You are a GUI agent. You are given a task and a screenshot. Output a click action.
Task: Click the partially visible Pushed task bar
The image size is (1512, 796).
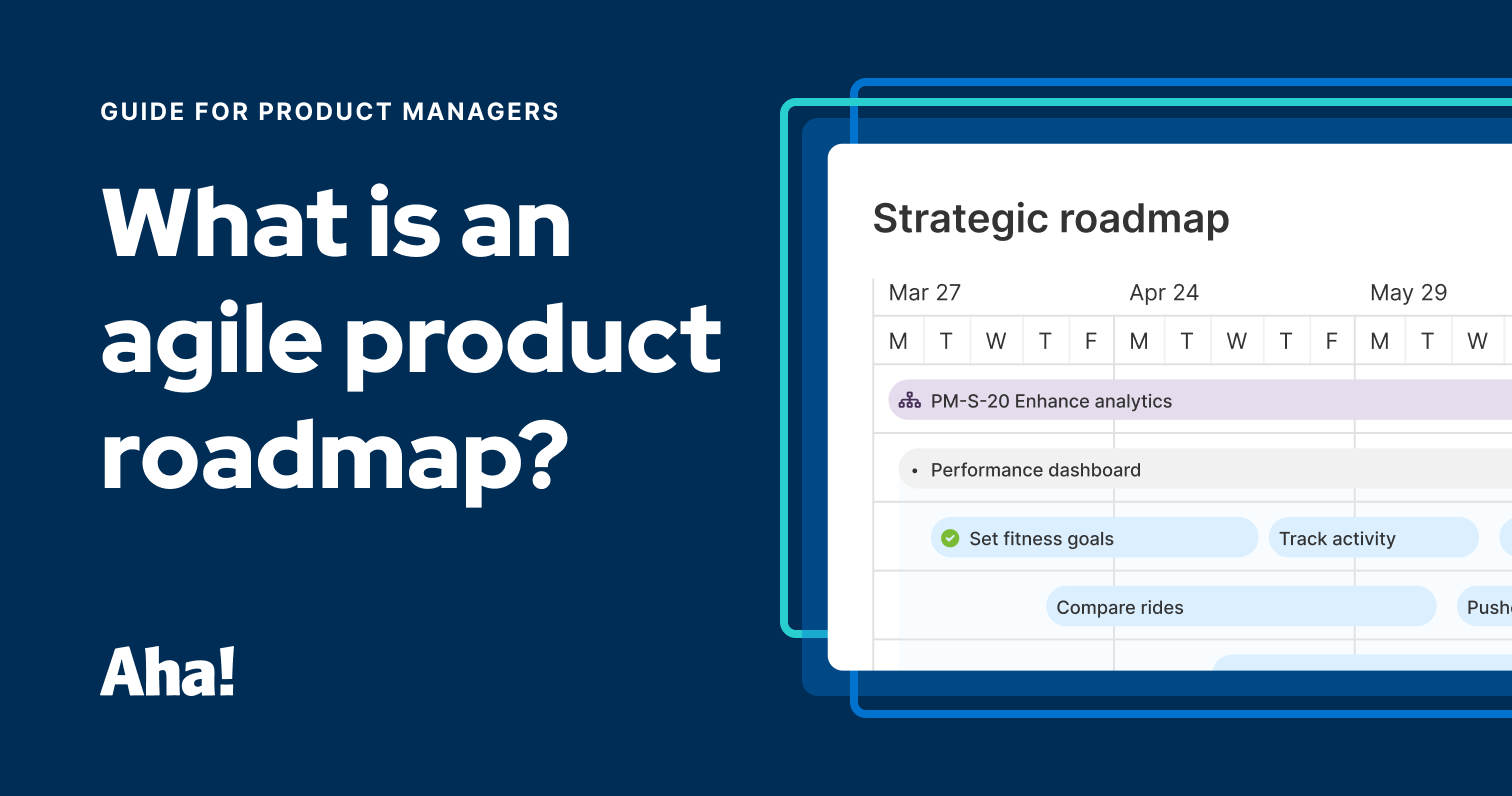1487,607
